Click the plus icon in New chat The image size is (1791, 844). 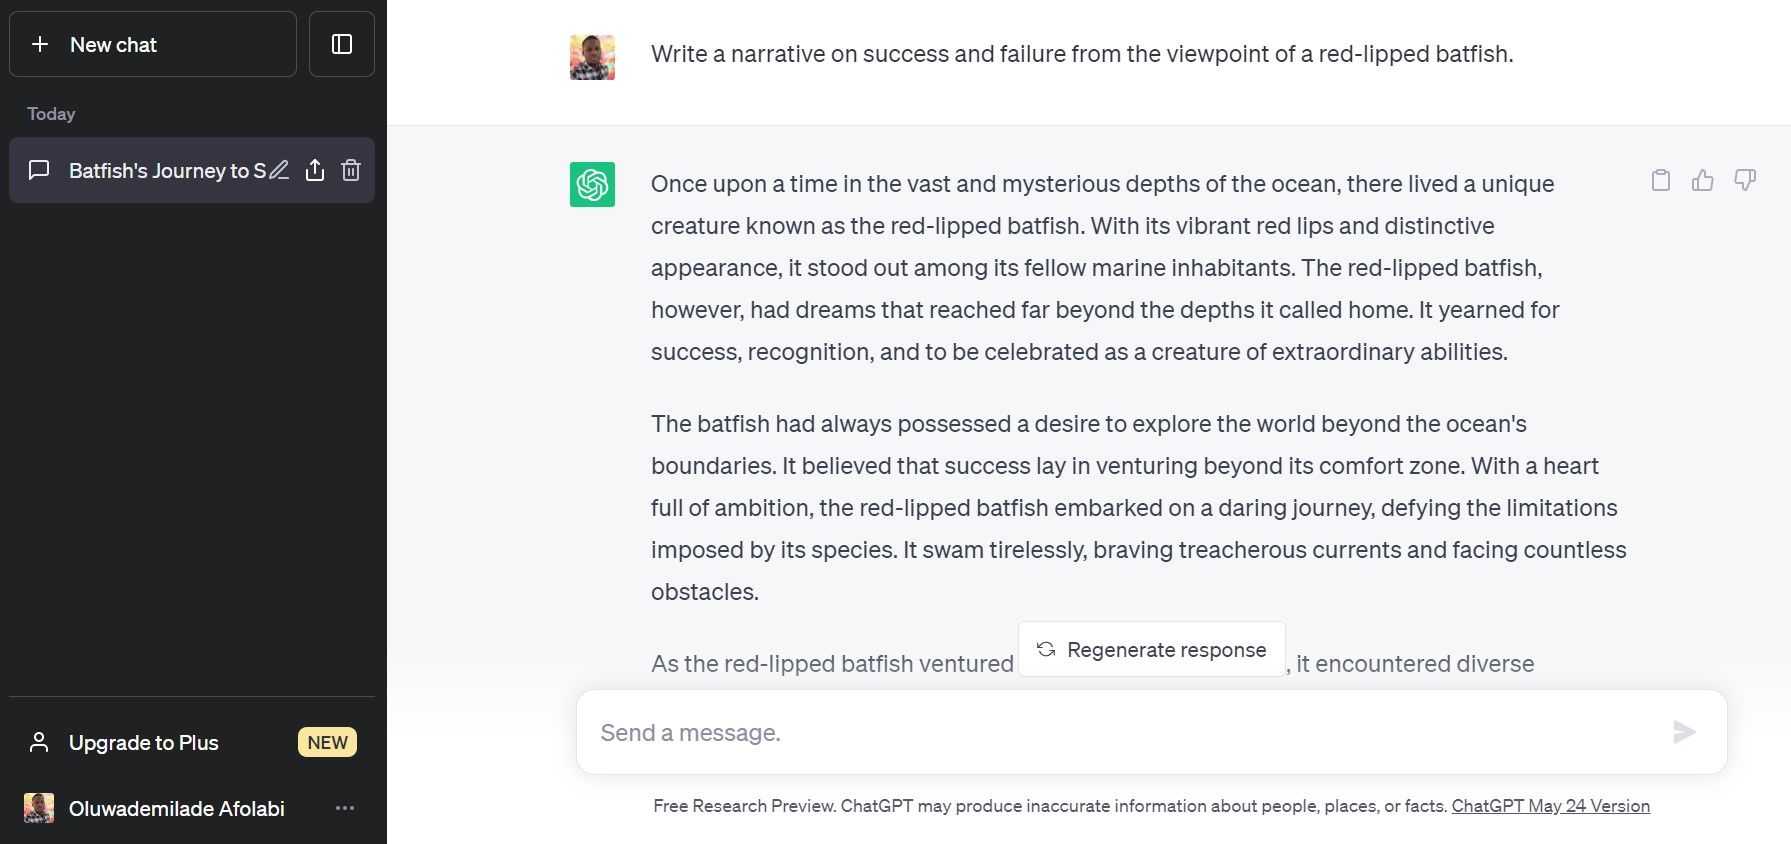[40, 44]
